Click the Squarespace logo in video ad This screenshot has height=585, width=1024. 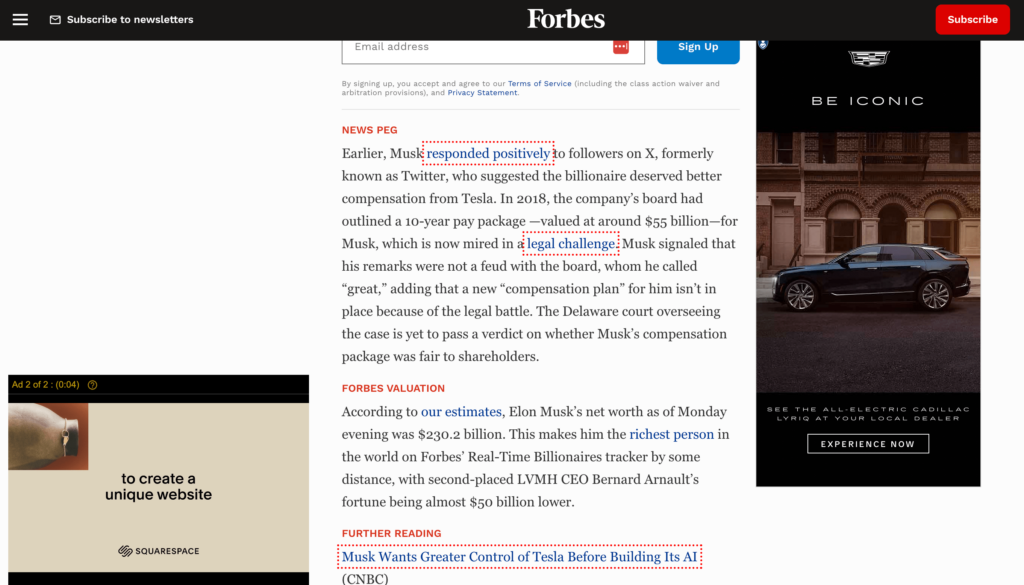coord(158,550)
